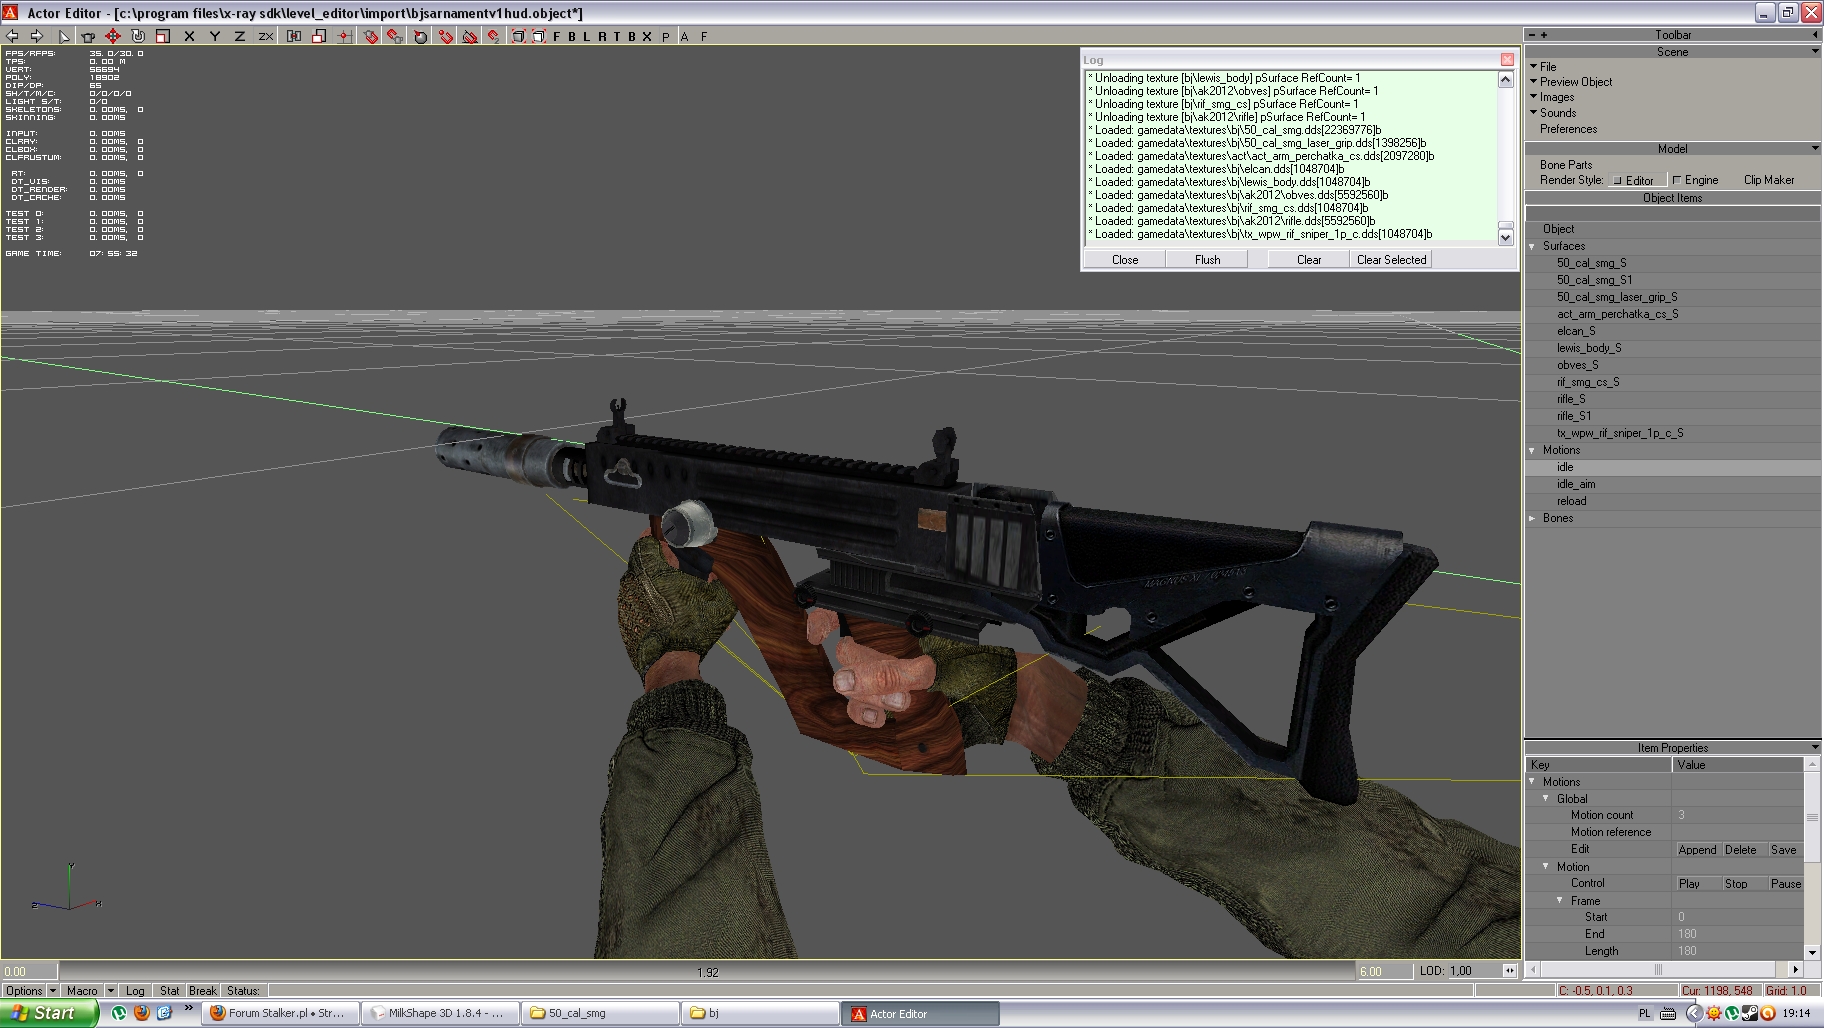Choose the Scale tool icon
This screenshot has height=1028, width=1824.
162,36
